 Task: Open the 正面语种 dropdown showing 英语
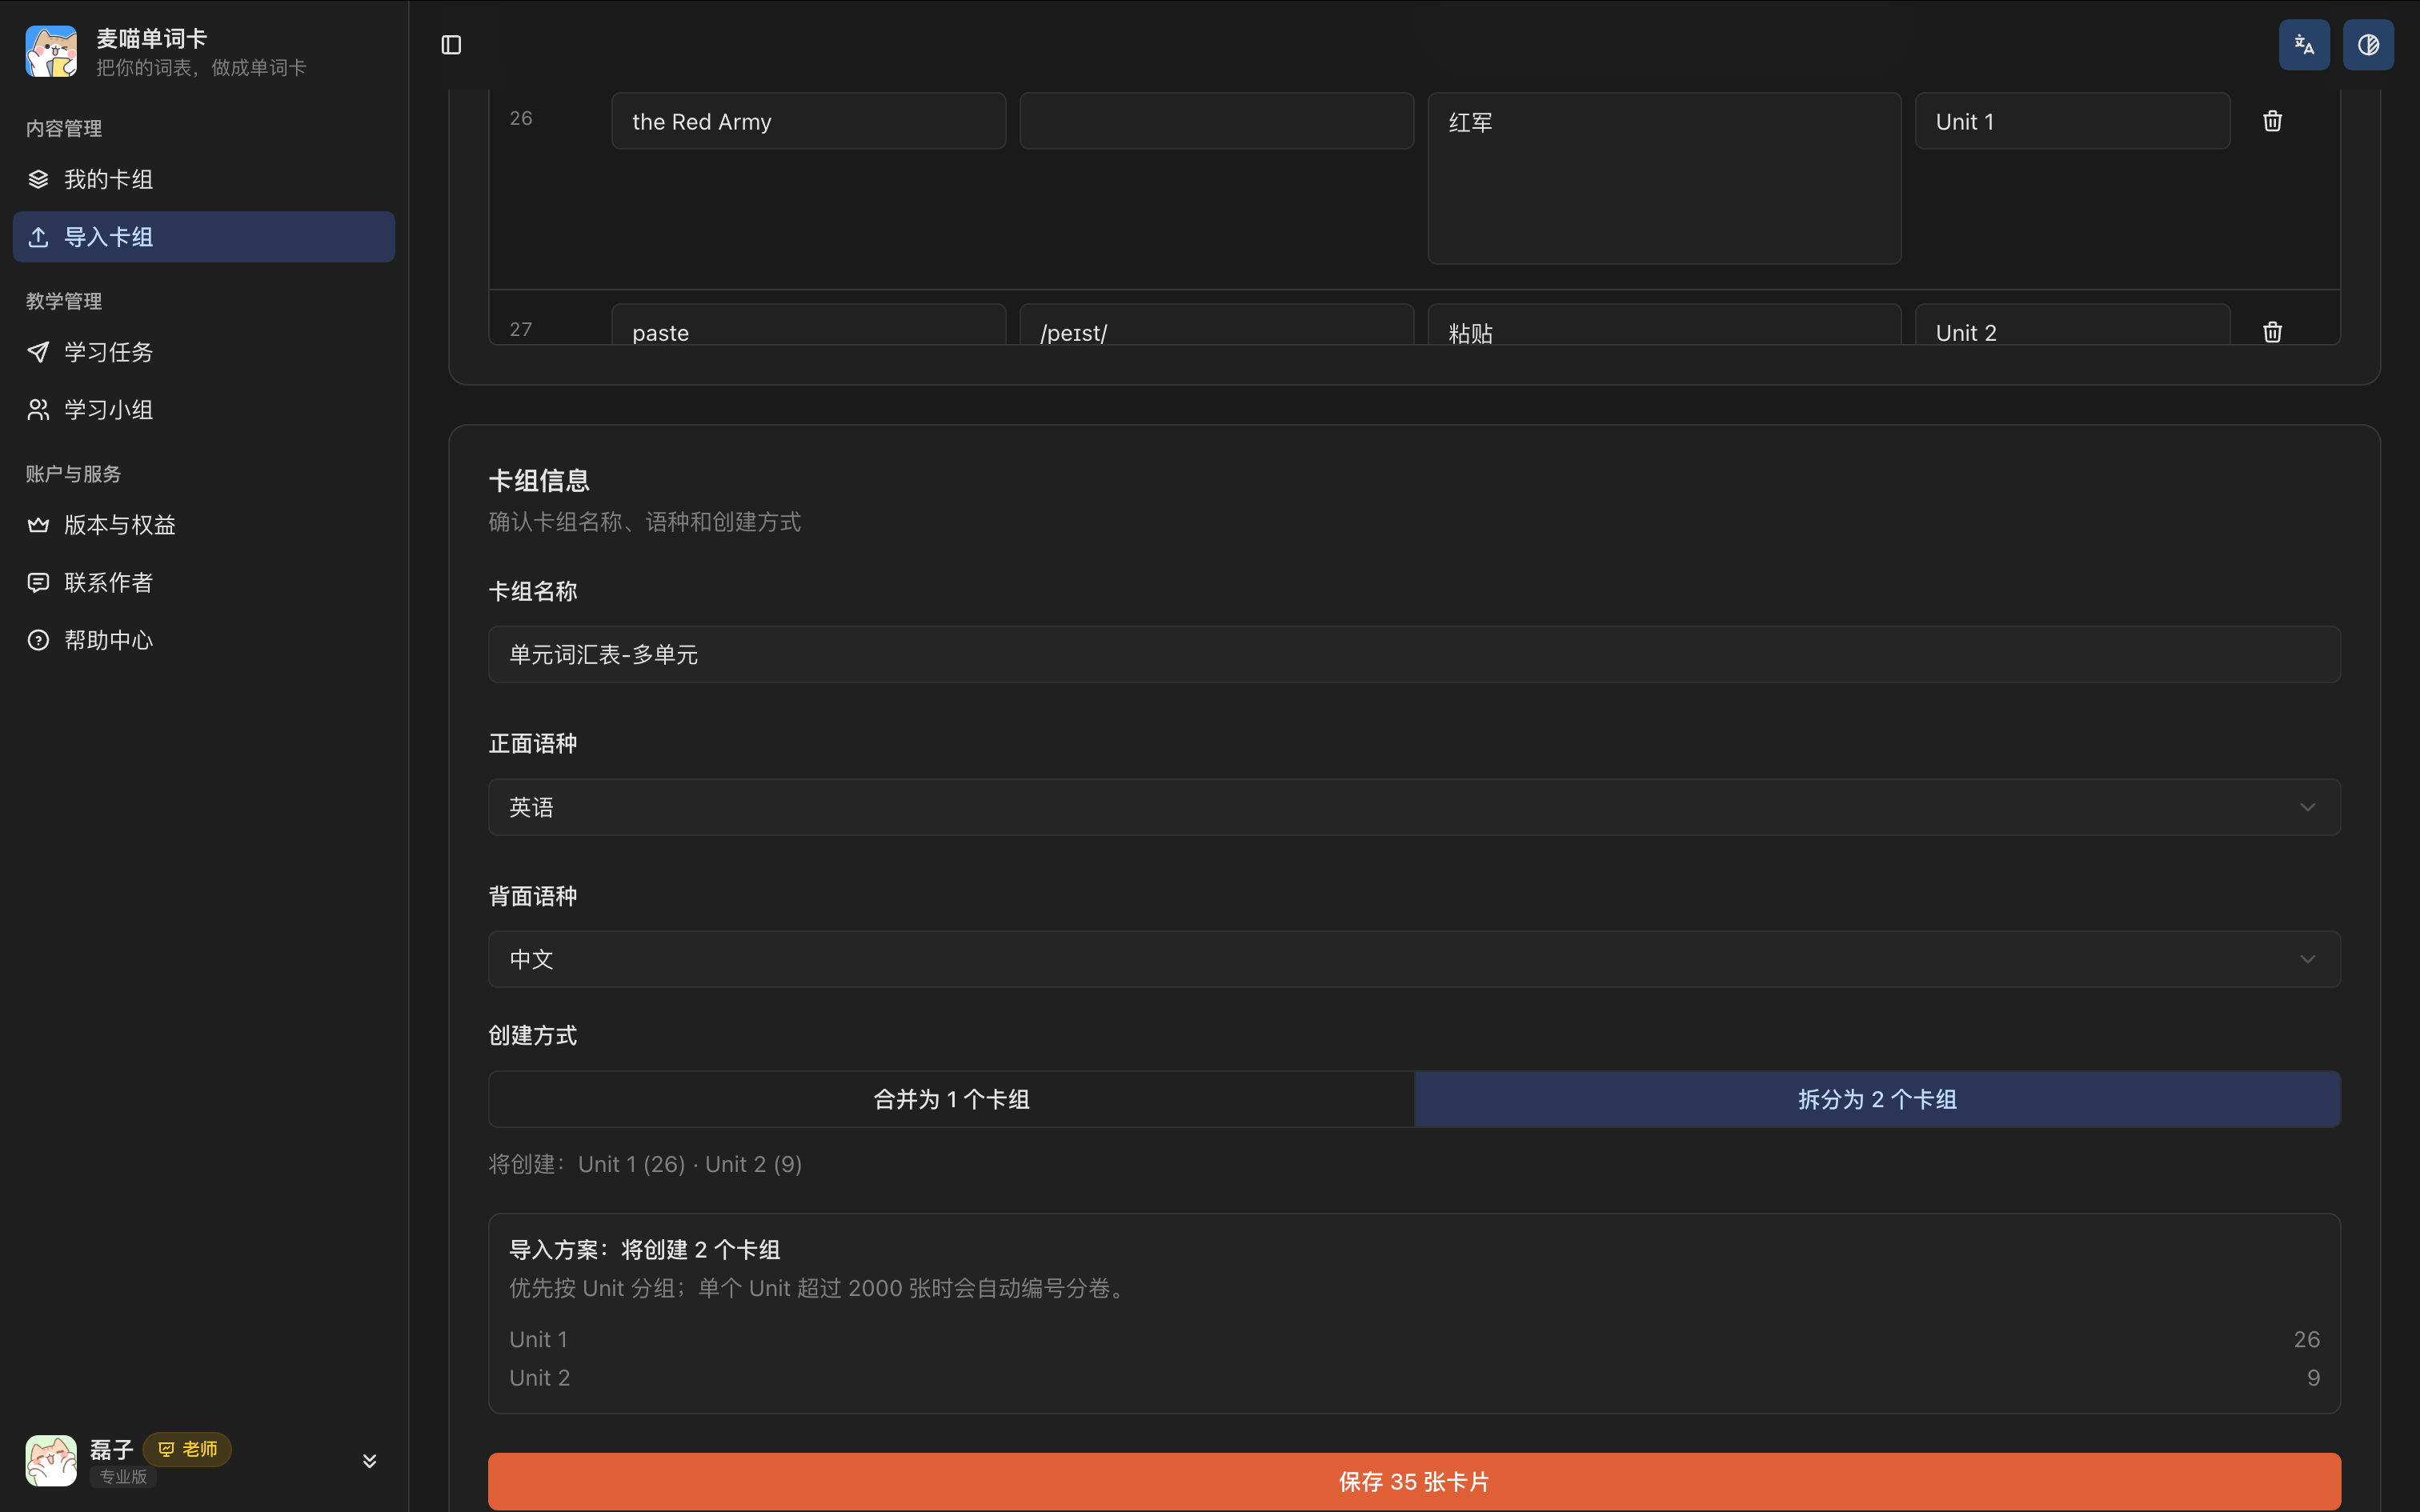tap(1414, 807)
